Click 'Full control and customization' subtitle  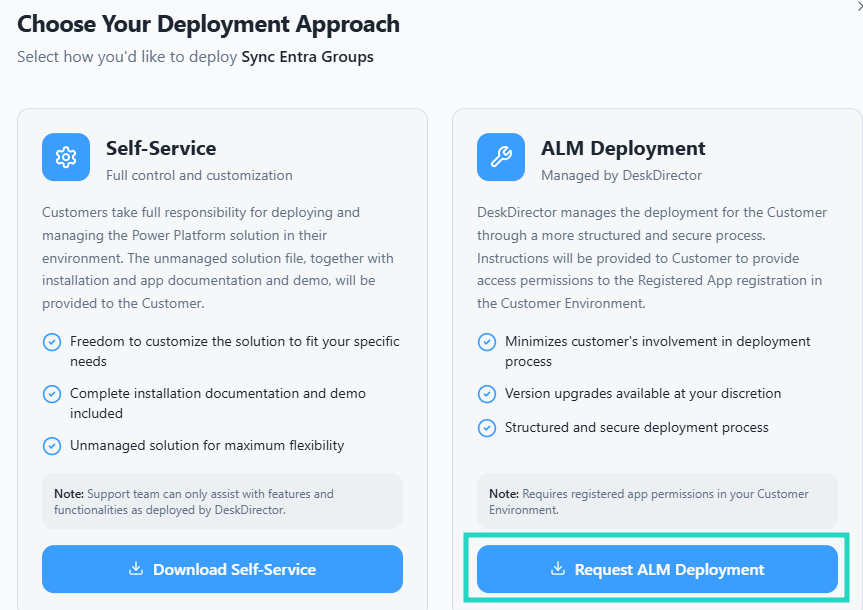(x=199, y=175)
